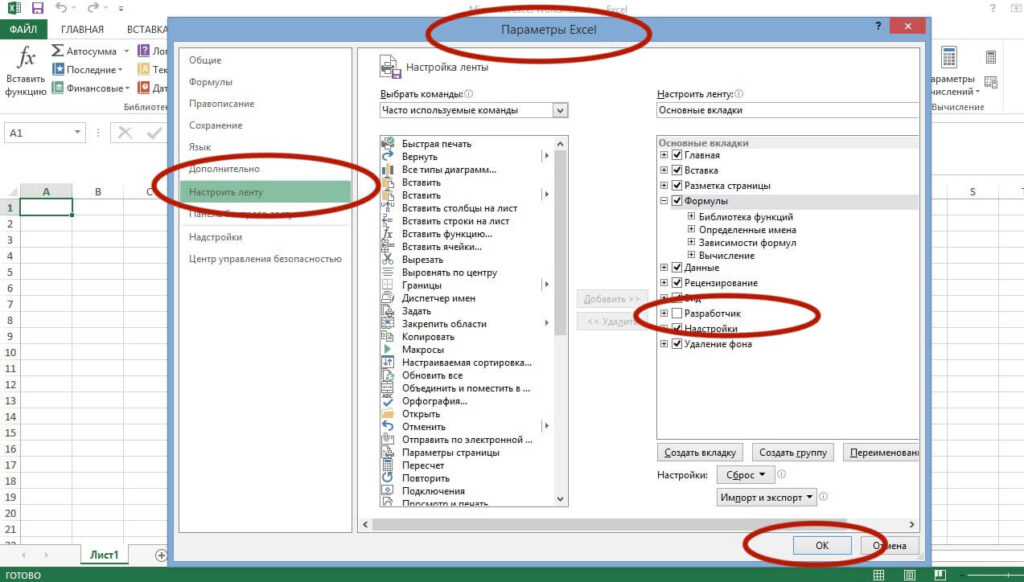Uncheck the Вставка tab checkbox
The height and width of the screenshot is (582, 1024).
(677, 170)
